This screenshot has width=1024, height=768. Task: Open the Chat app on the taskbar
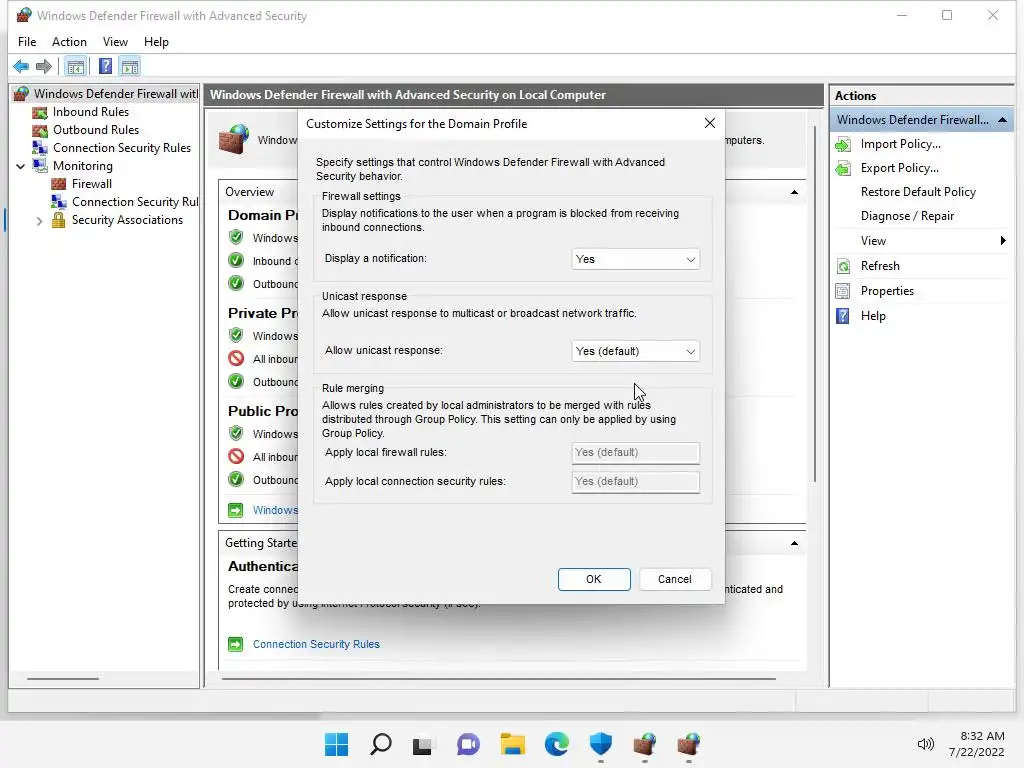[x=468, y=744]
